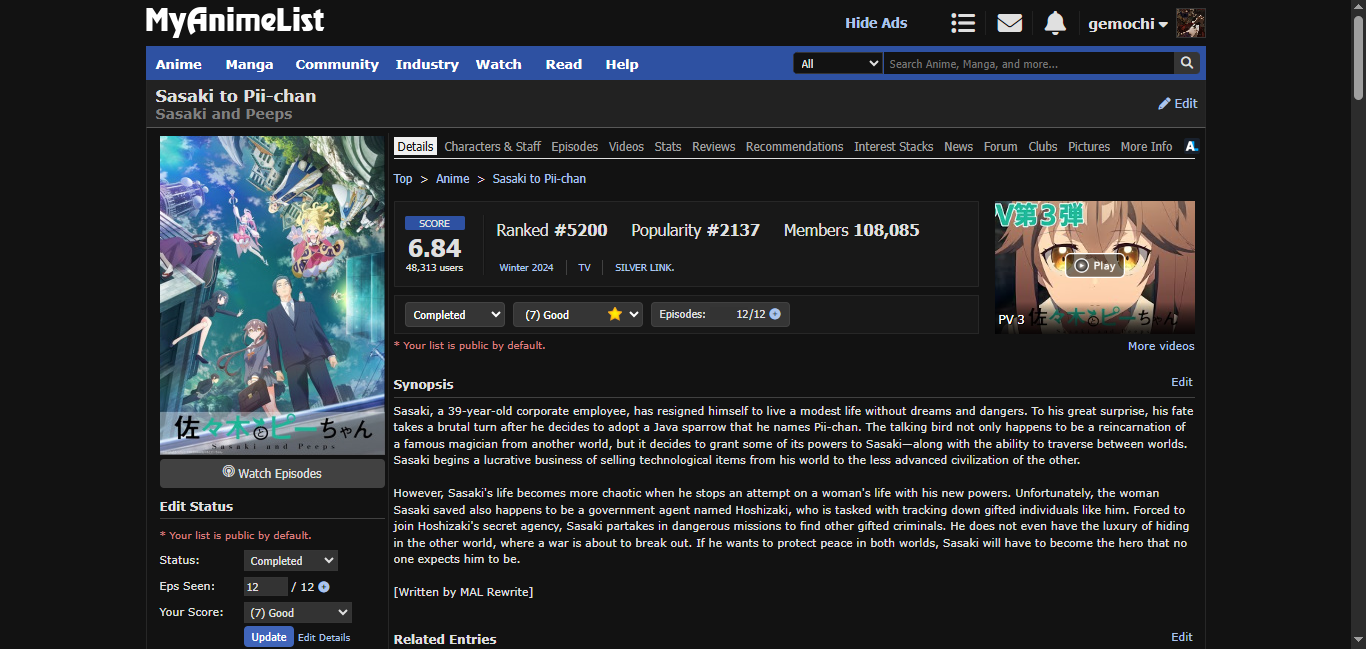Click the Watch Episodes button
Screen dimensions: 1366x649
click(x=272, y=473)
